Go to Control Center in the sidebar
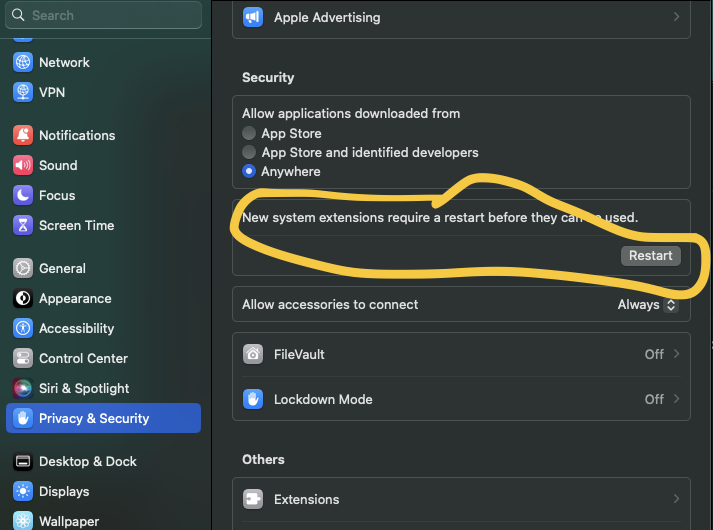The image size is (713, 530). pos(83,358)
